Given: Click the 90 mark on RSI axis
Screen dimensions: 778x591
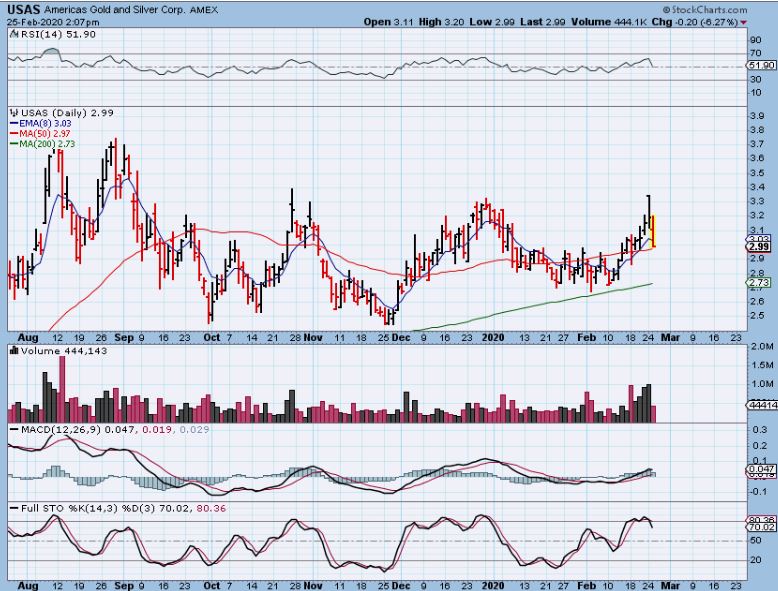Looking at the screenshot, I should click(756, 40).
